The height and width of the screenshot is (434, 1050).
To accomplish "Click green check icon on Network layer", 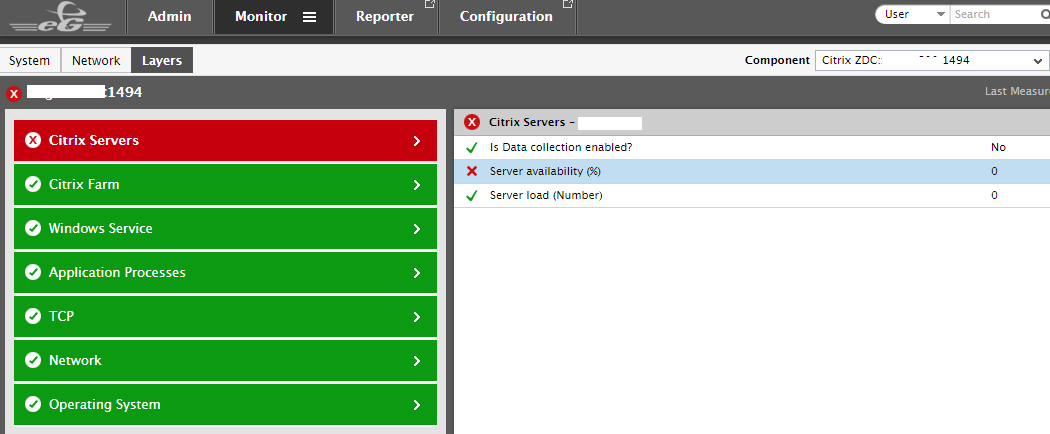I will pyautogui.click(x=33, y=360).
